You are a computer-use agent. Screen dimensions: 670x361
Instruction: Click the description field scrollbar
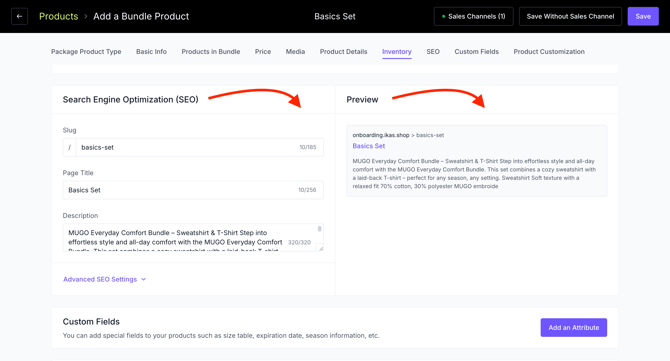(x=320, y=229)
